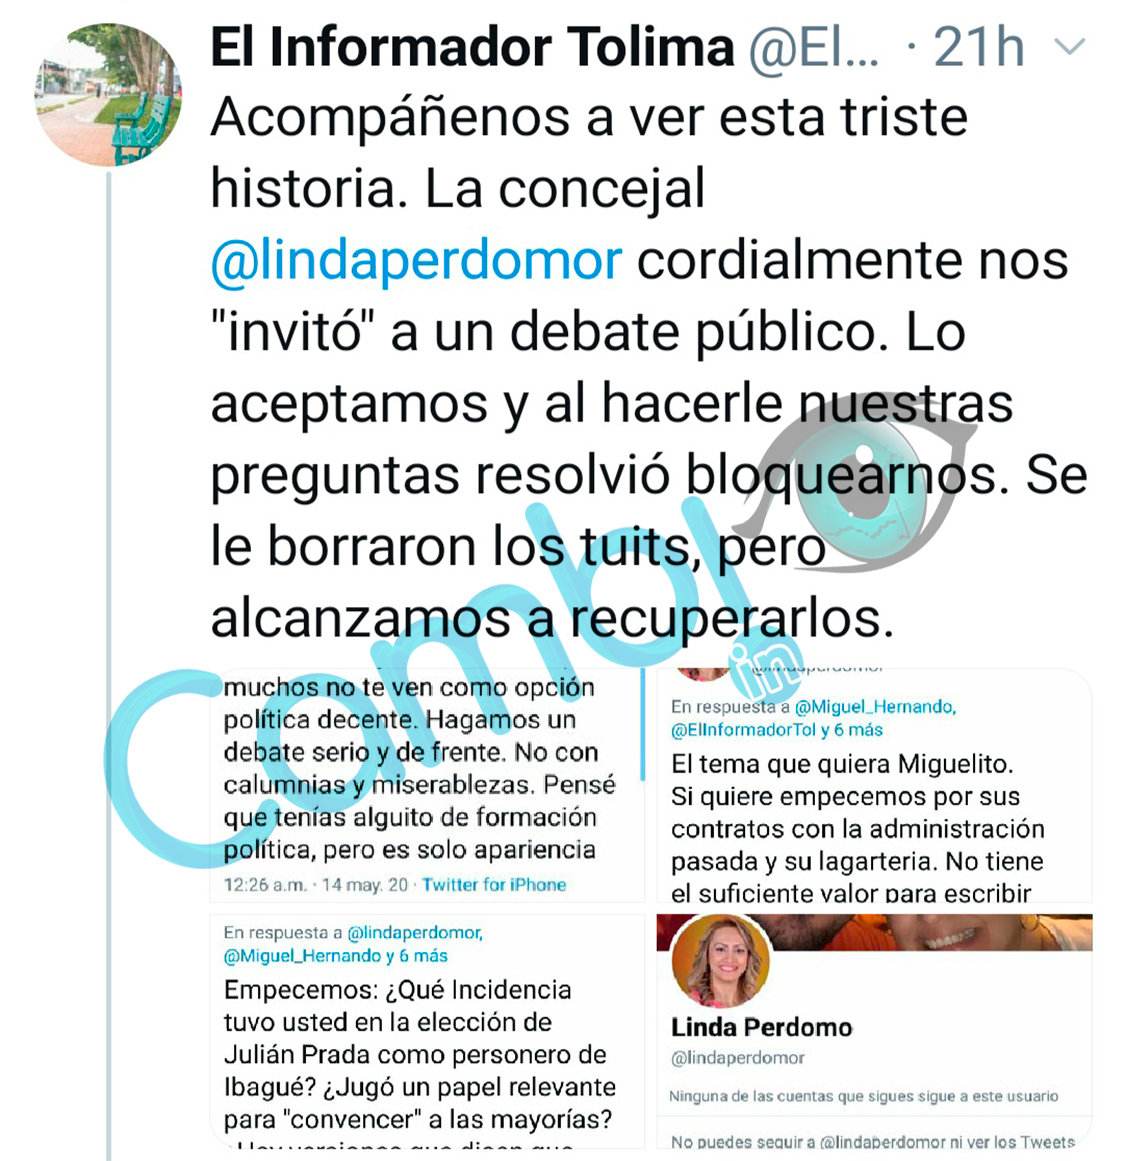Open the bottom-left screenshot about Julián Prada
This screenshot has width=1125, height=1161.
(427, 1031)
